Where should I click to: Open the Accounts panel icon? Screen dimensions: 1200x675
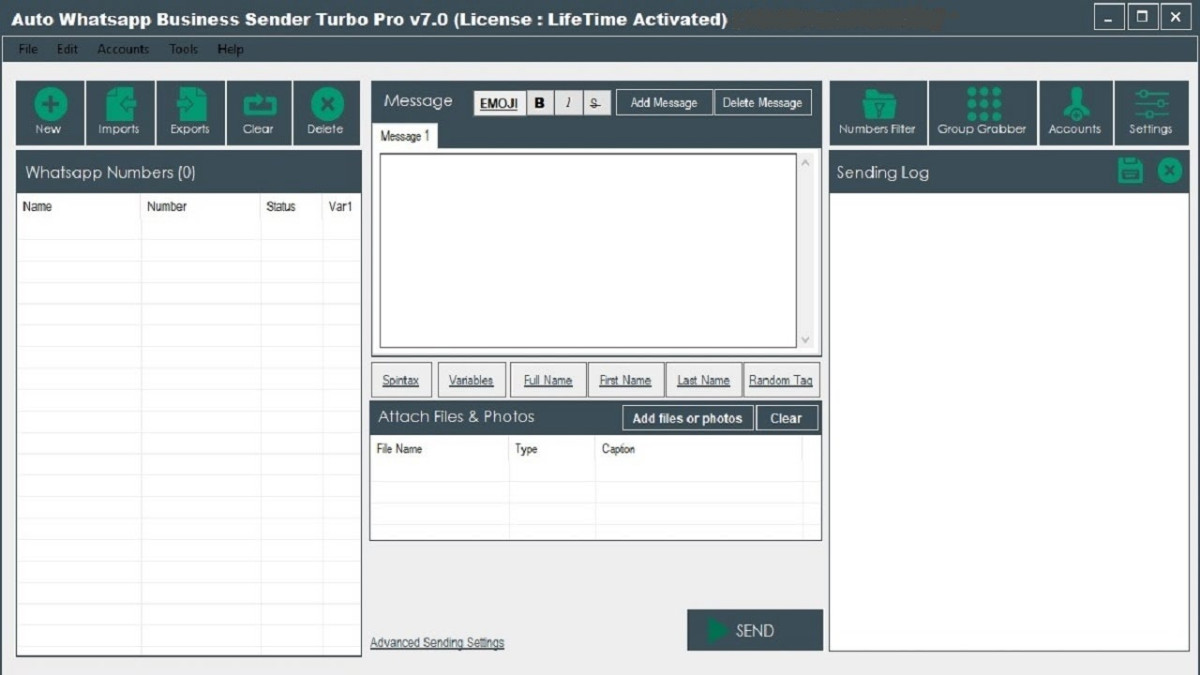[x=1075, y=106]
